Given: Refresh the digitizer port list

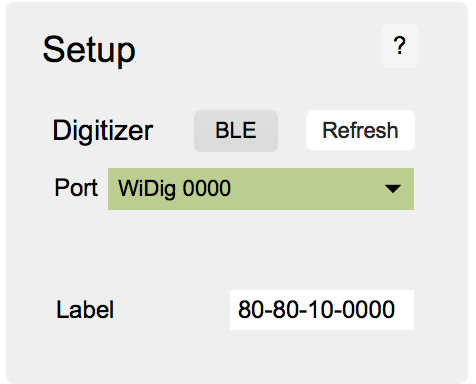Looking at the screenshot, I should click(x=360, y=130).
